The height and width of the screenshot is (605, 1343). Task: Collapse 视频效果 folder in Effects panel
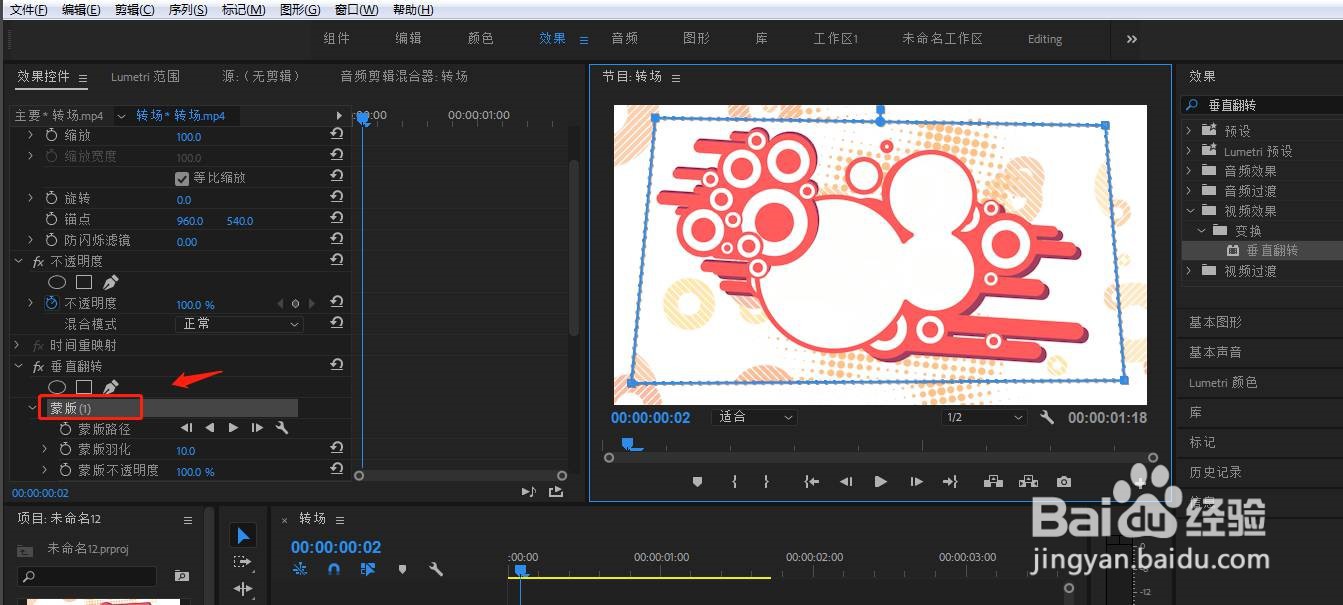point(1189,210)
